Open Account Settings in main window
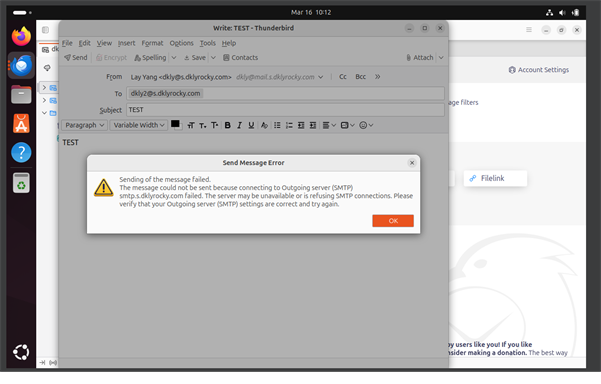 (x=539, y=70)
